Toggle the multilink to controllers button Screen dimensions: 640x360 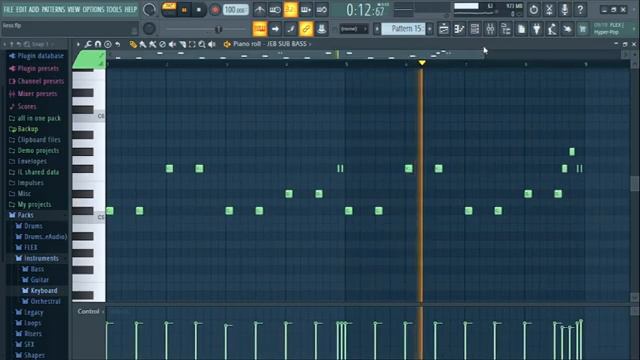pos(306,29)
